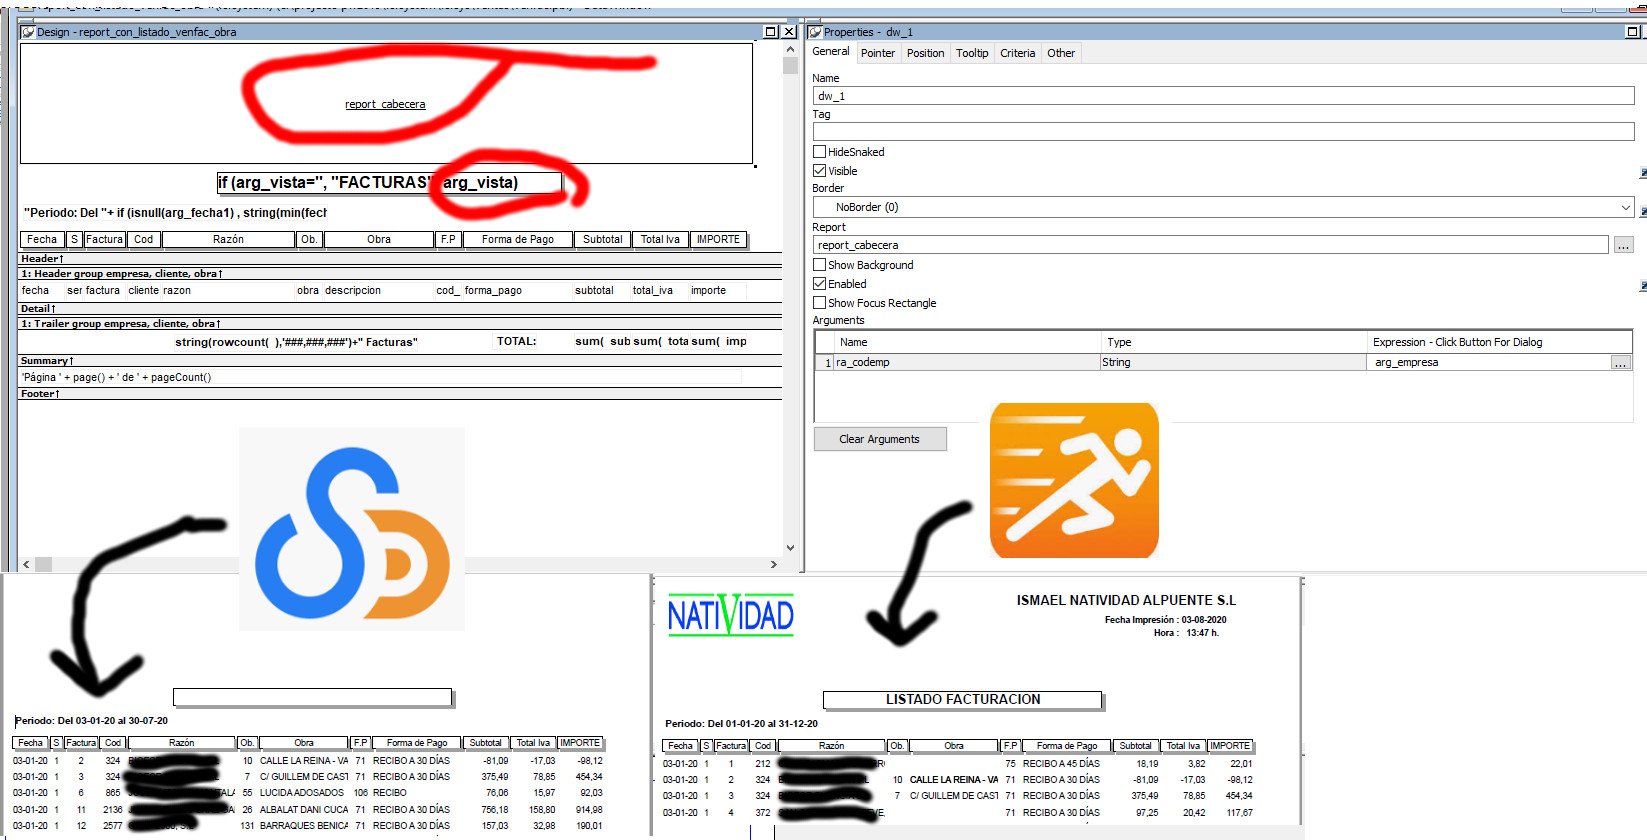
Task: Click the Properties panel title icon
Action: pyautogui.click(x=815, y=32)
